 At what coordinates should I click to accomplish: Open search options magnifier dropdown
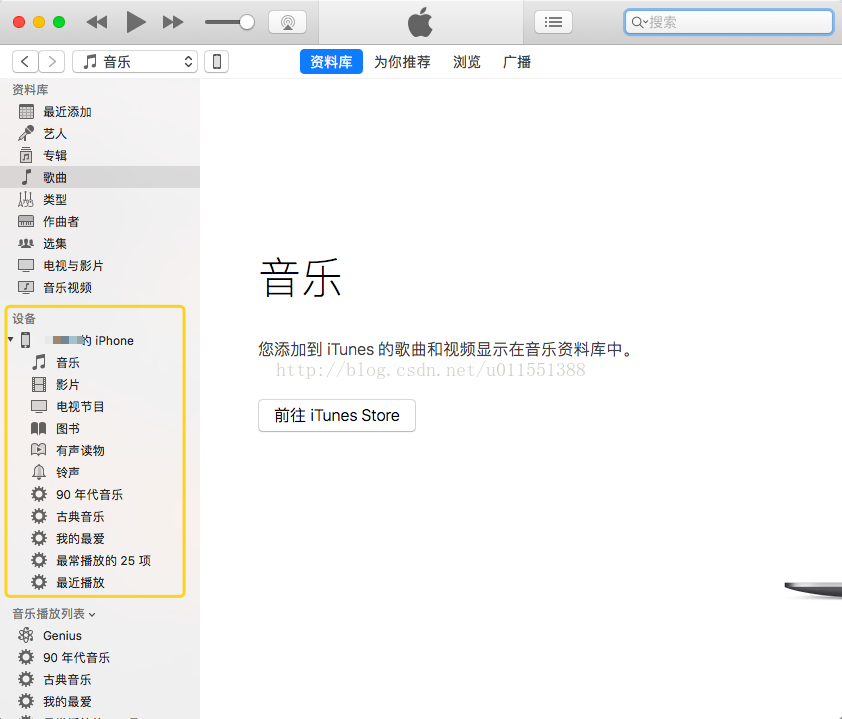point(639,22)
